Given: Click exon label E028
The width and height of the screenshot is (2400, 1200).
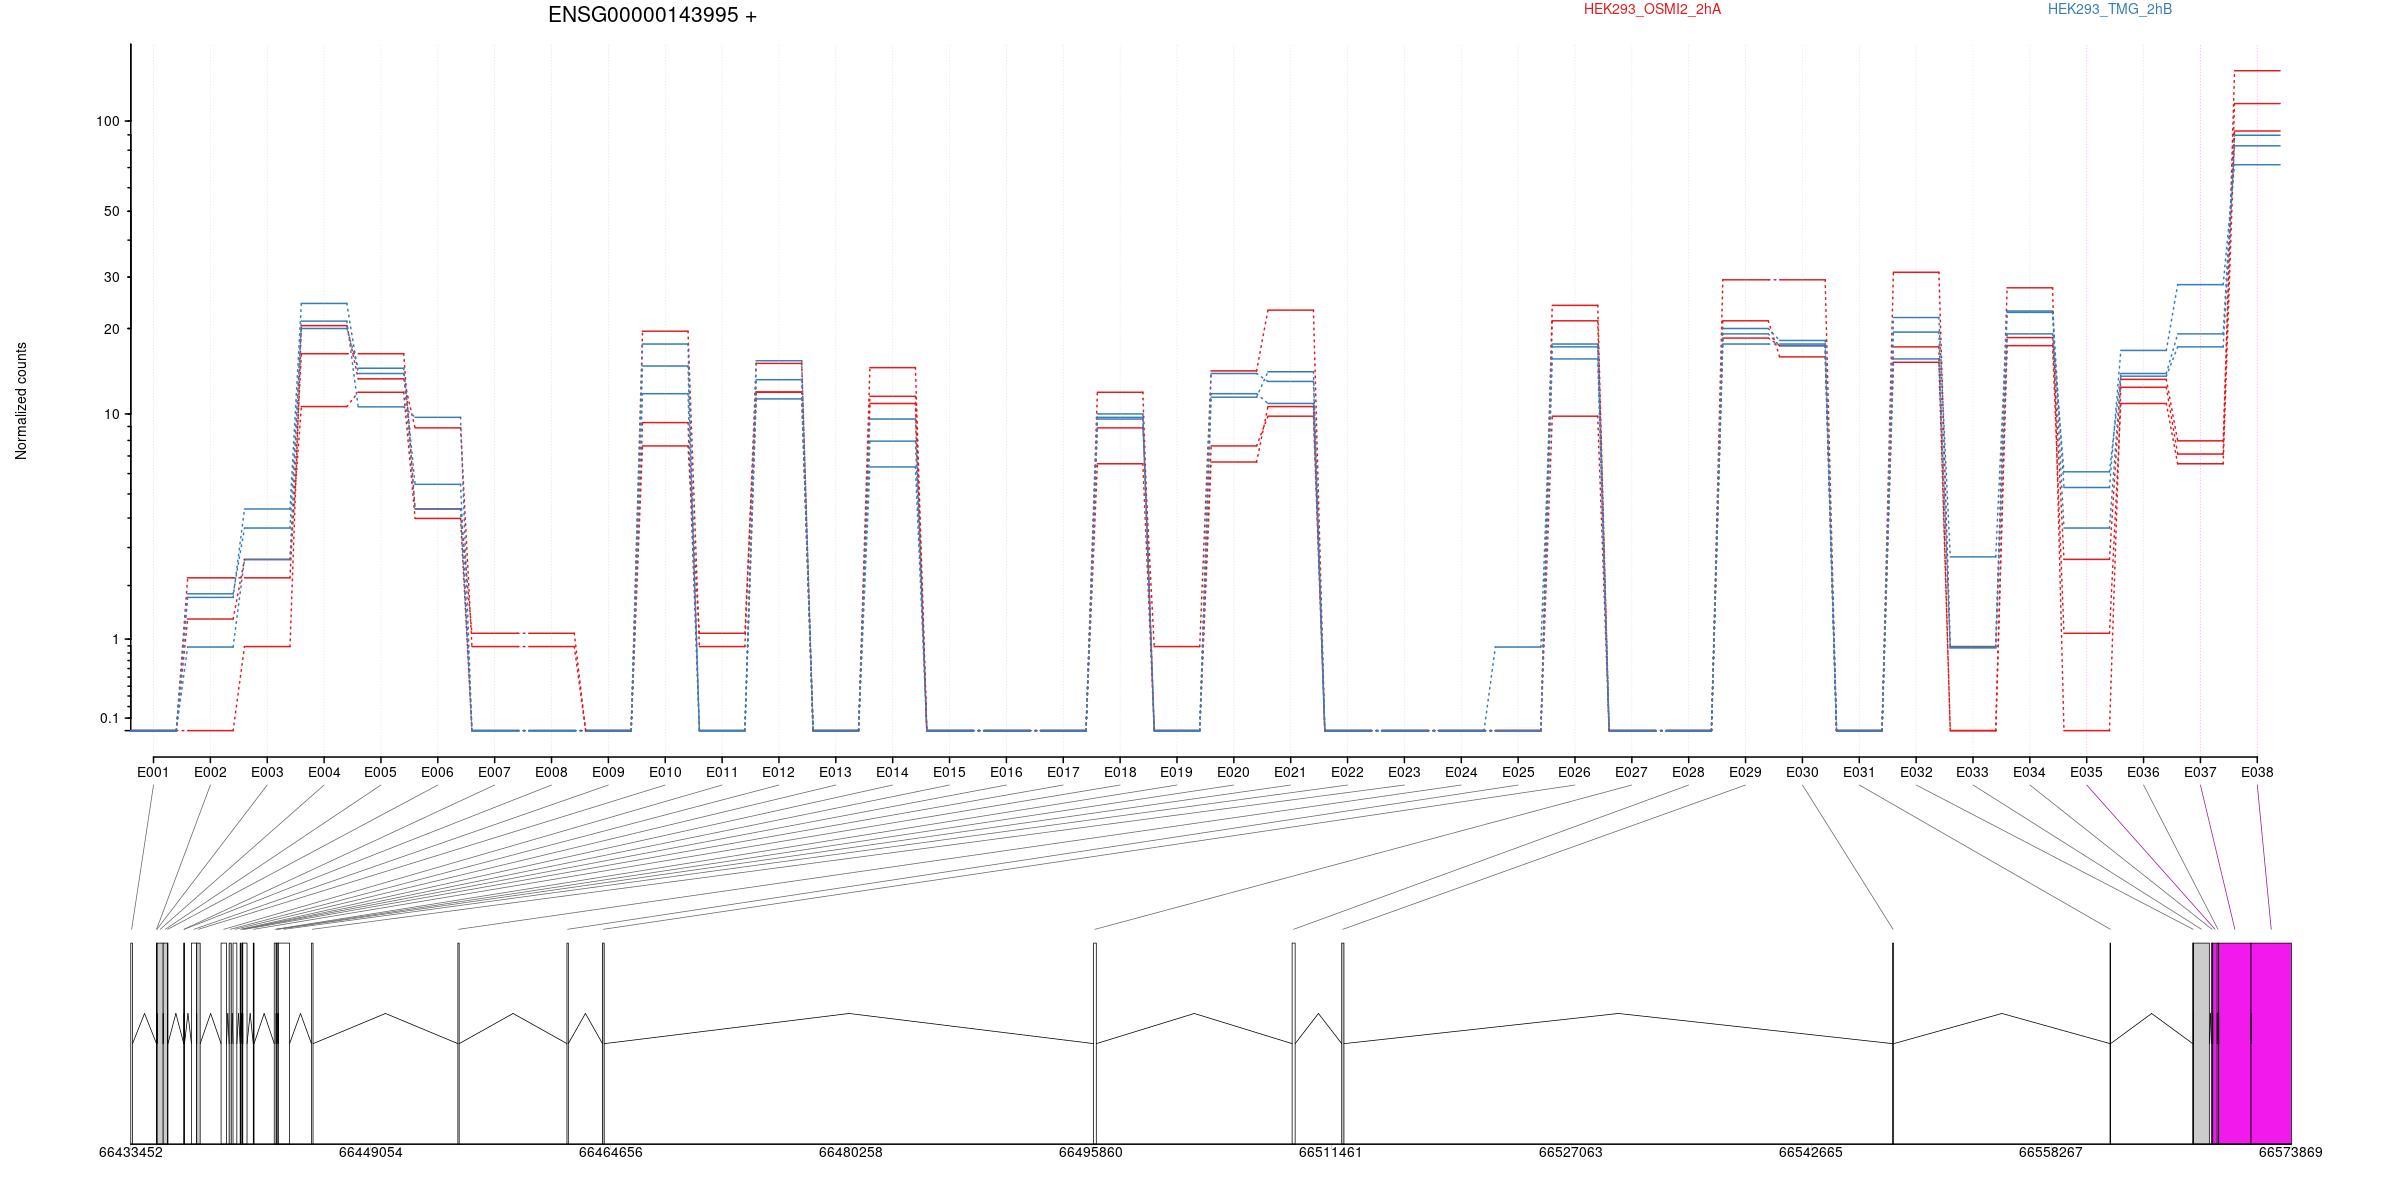Looking at the screenshot, I should point(1688,772).
